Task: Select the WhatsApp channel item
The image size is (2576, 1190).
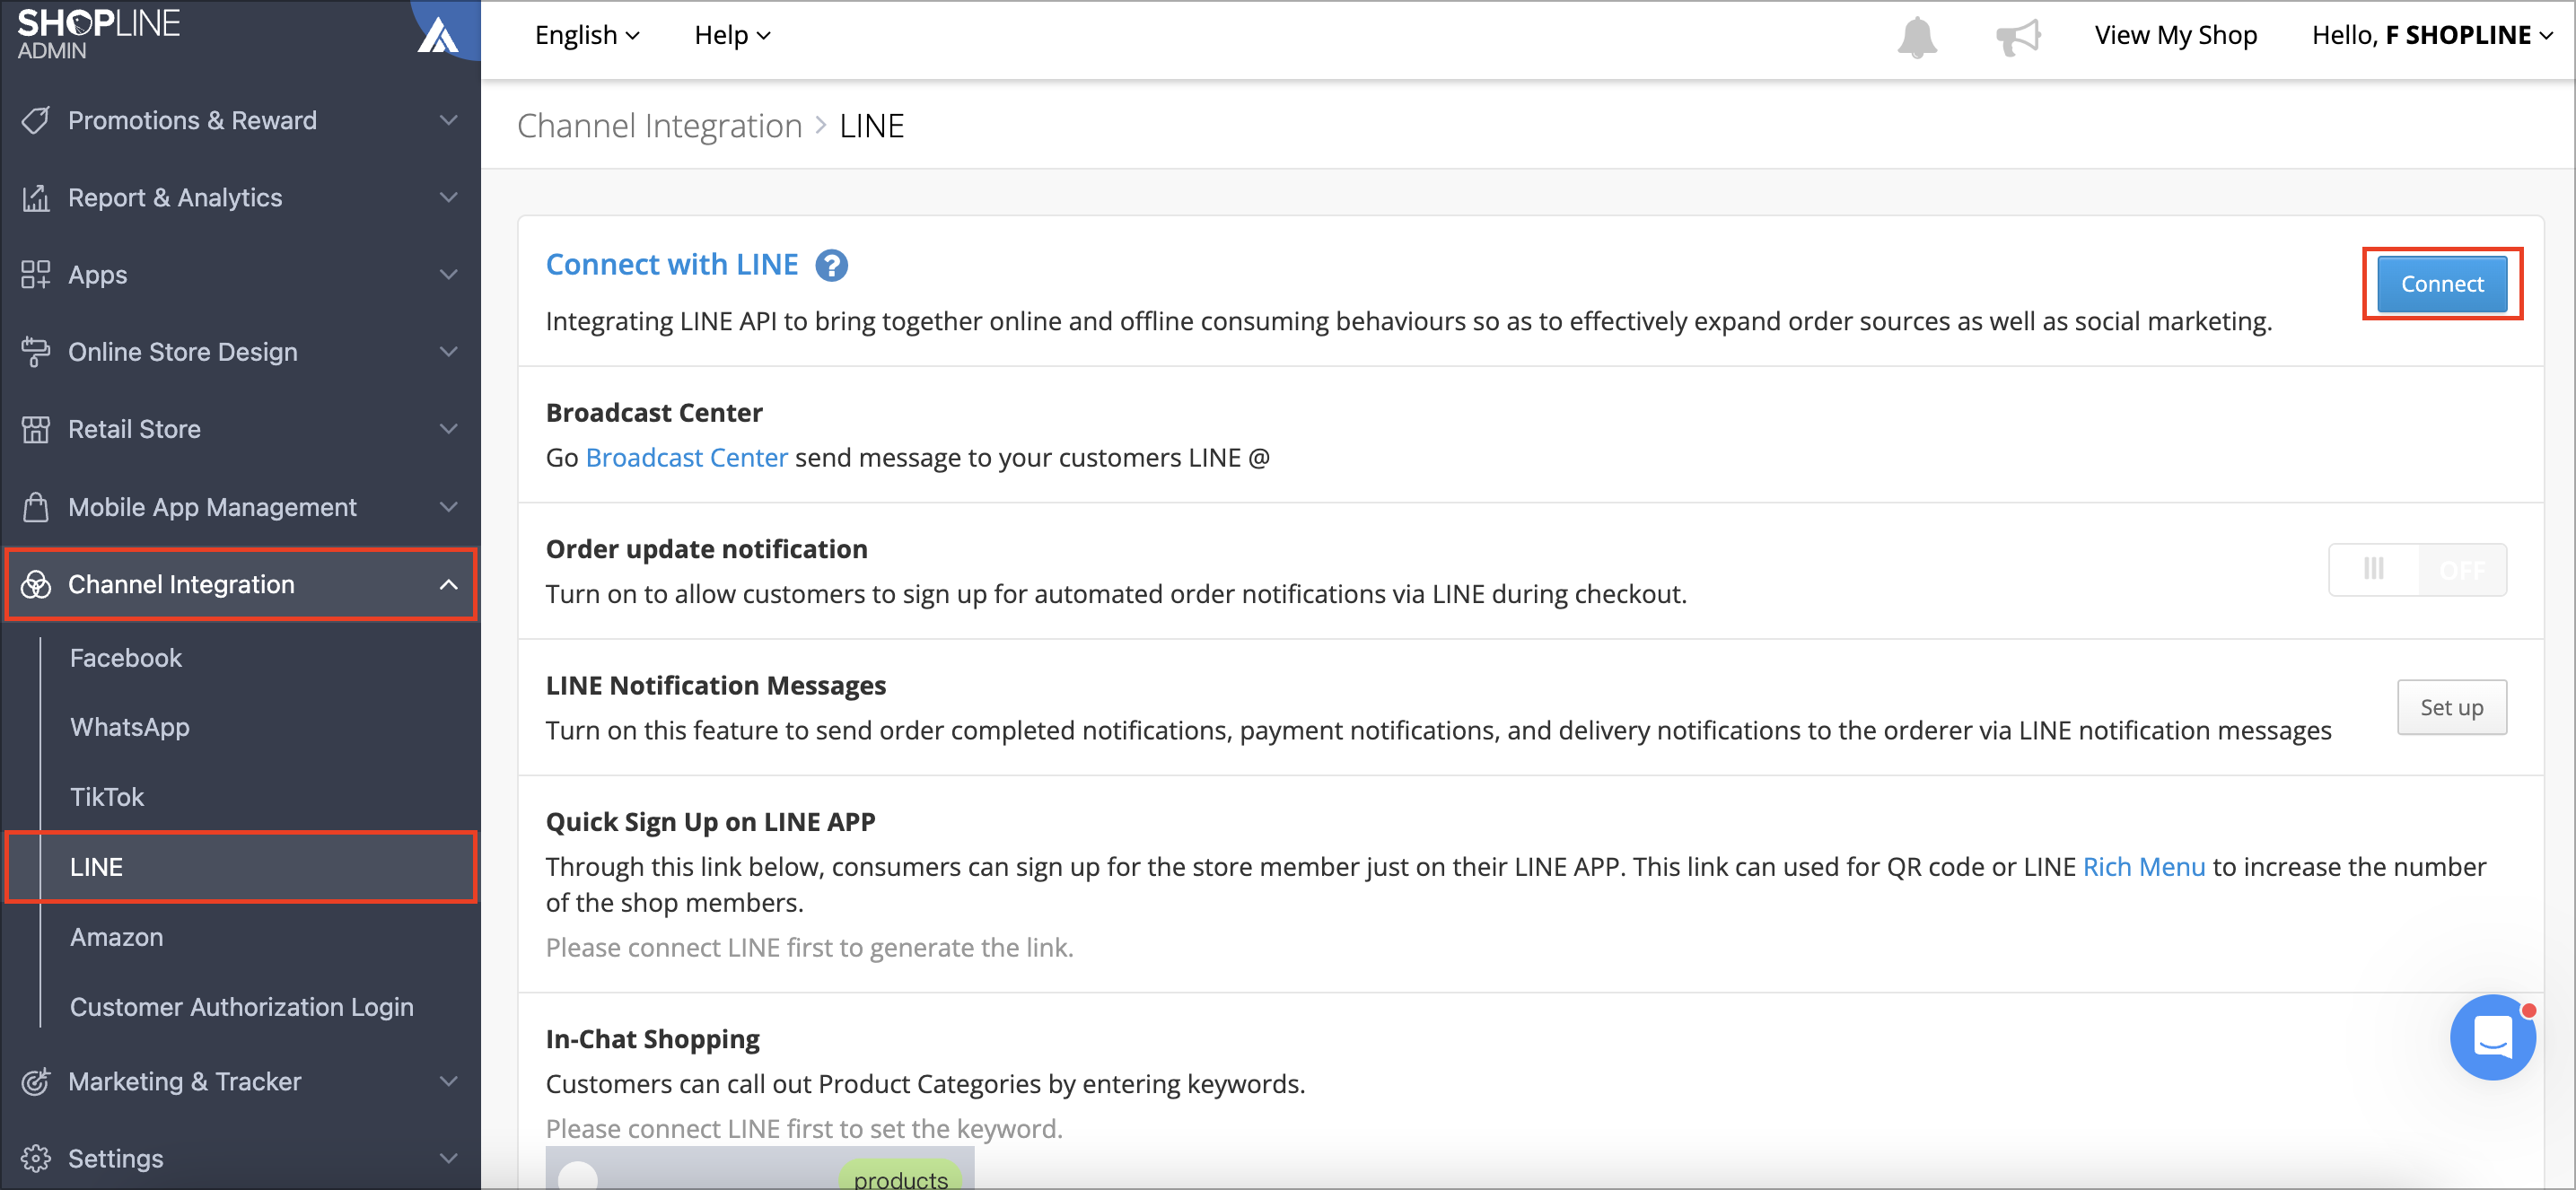Action: pyautogui.click(x=129, y=727)
